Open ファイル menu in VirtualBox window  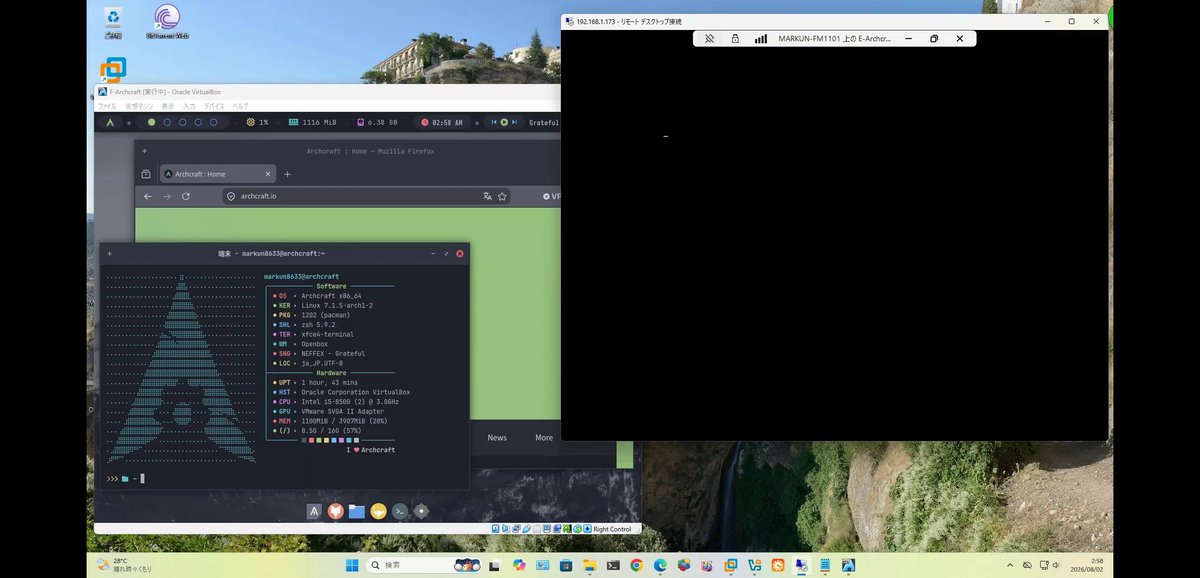click(107, 106)
